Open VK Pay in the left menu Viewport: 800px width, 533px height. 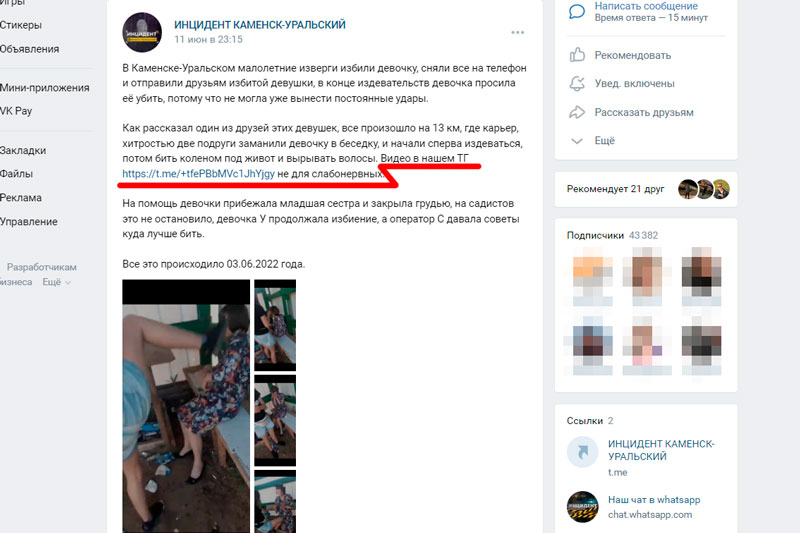(16, 111)
